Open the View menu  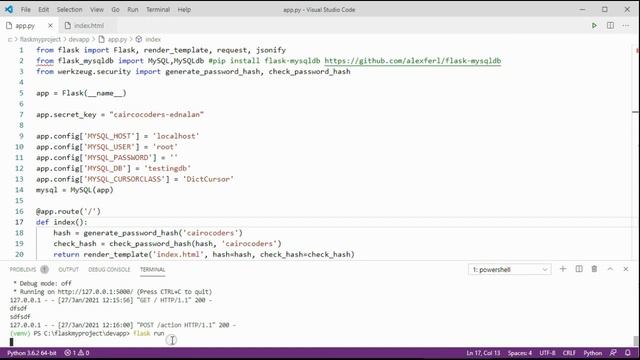point(97,9)
